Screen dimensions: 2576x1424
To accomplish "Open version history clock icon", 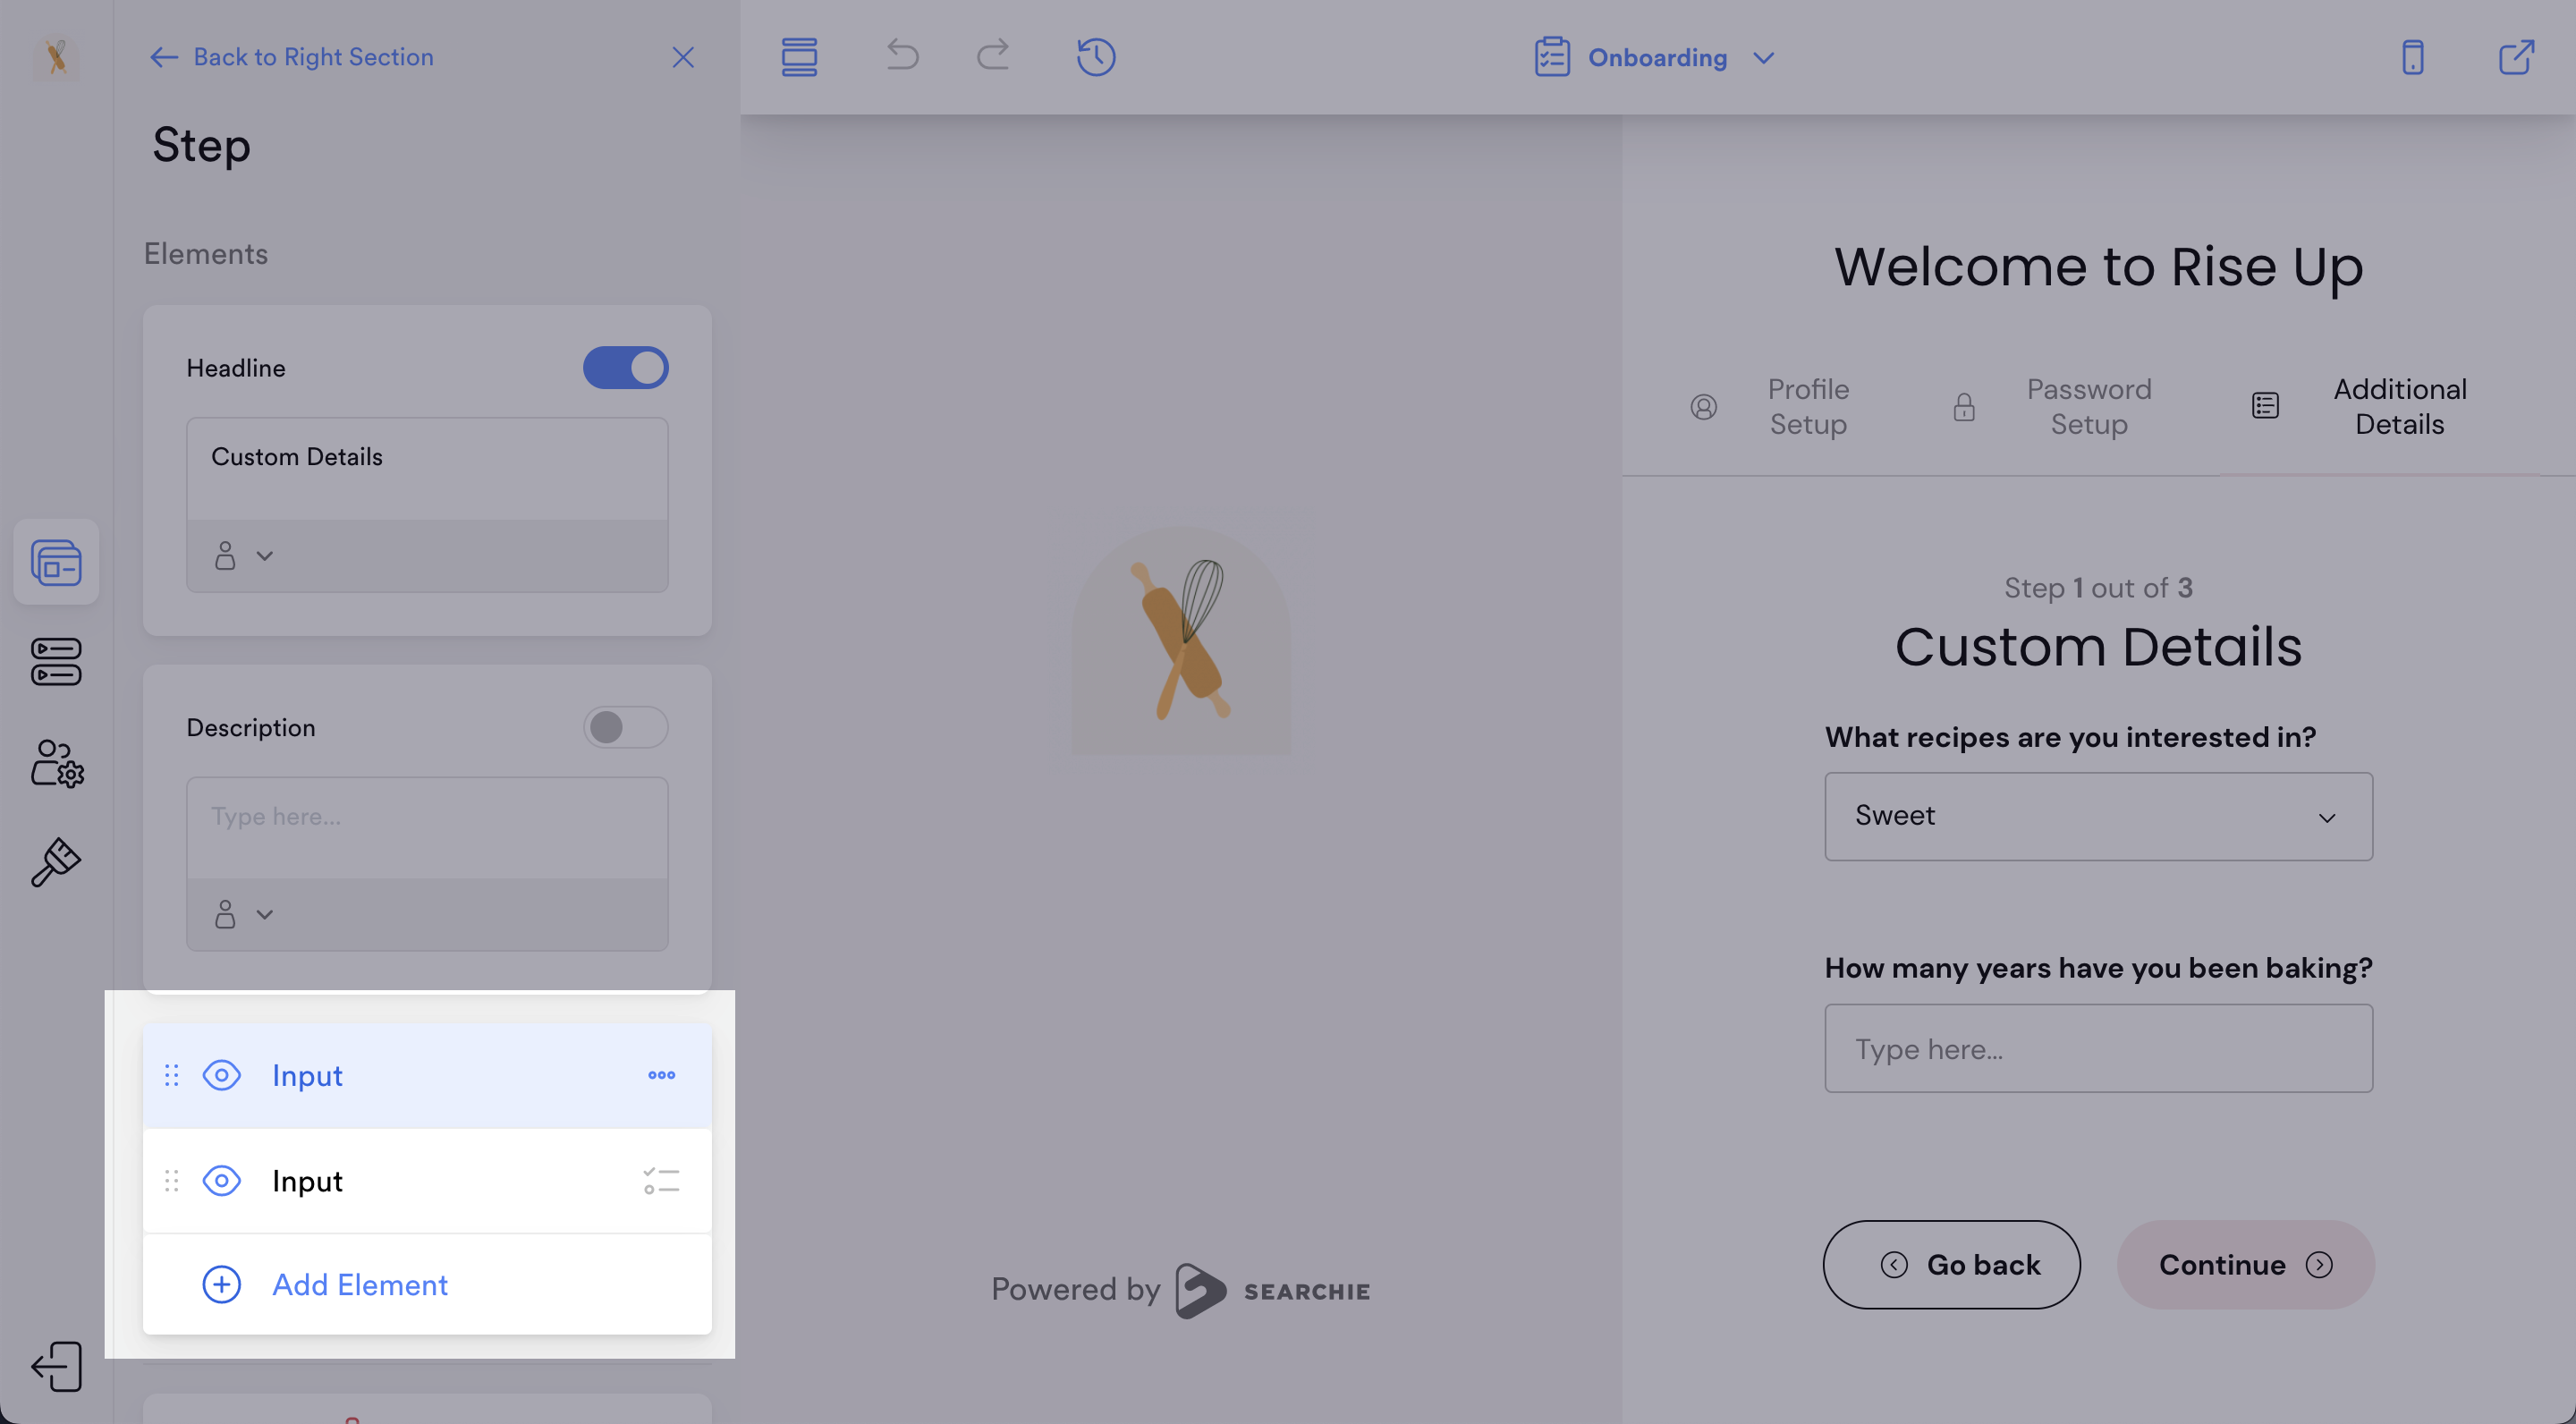I will (x=1096, y=57).
